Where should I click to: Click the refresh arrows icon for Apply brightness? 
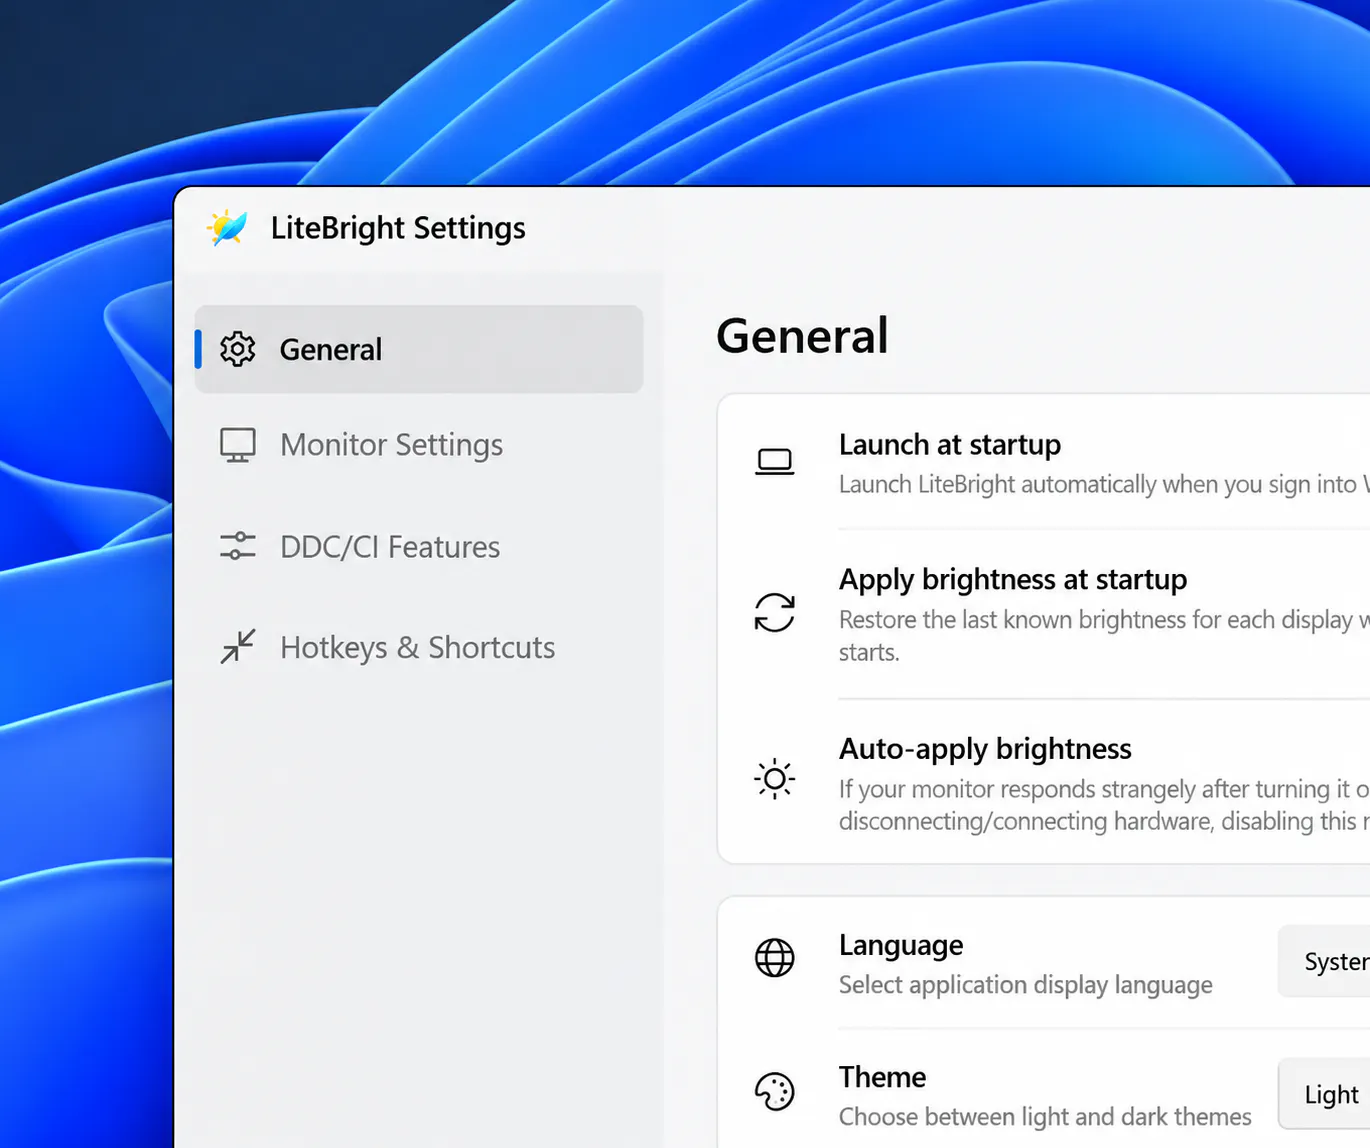tap(775, 613)
